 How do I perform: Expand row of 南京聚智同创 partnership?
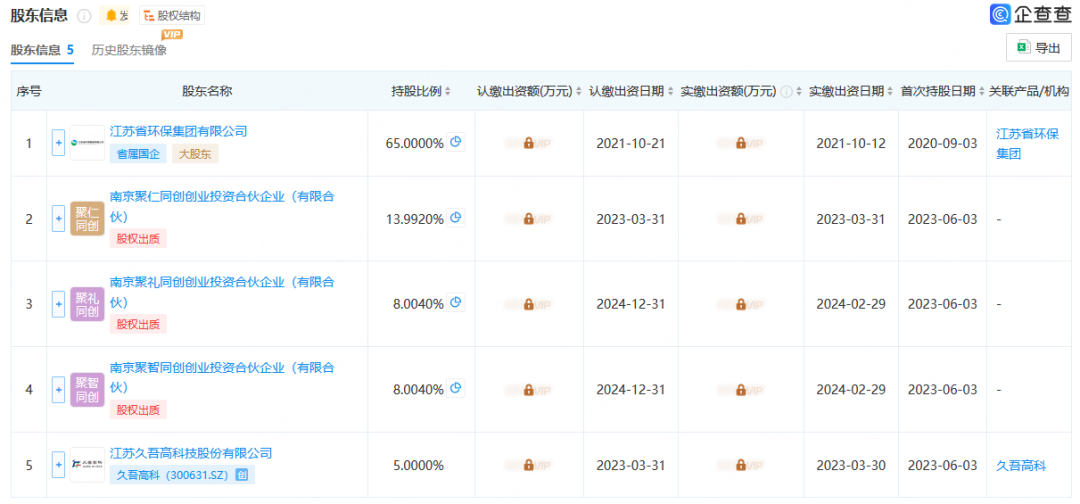pos(59,390)
